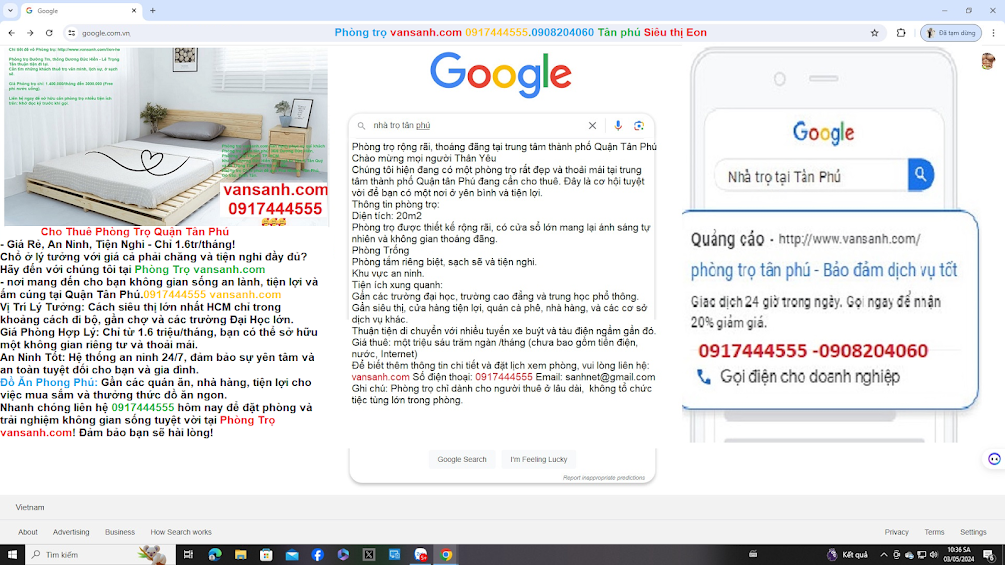Open volume control speaker icon in the tray

[933, 555]
